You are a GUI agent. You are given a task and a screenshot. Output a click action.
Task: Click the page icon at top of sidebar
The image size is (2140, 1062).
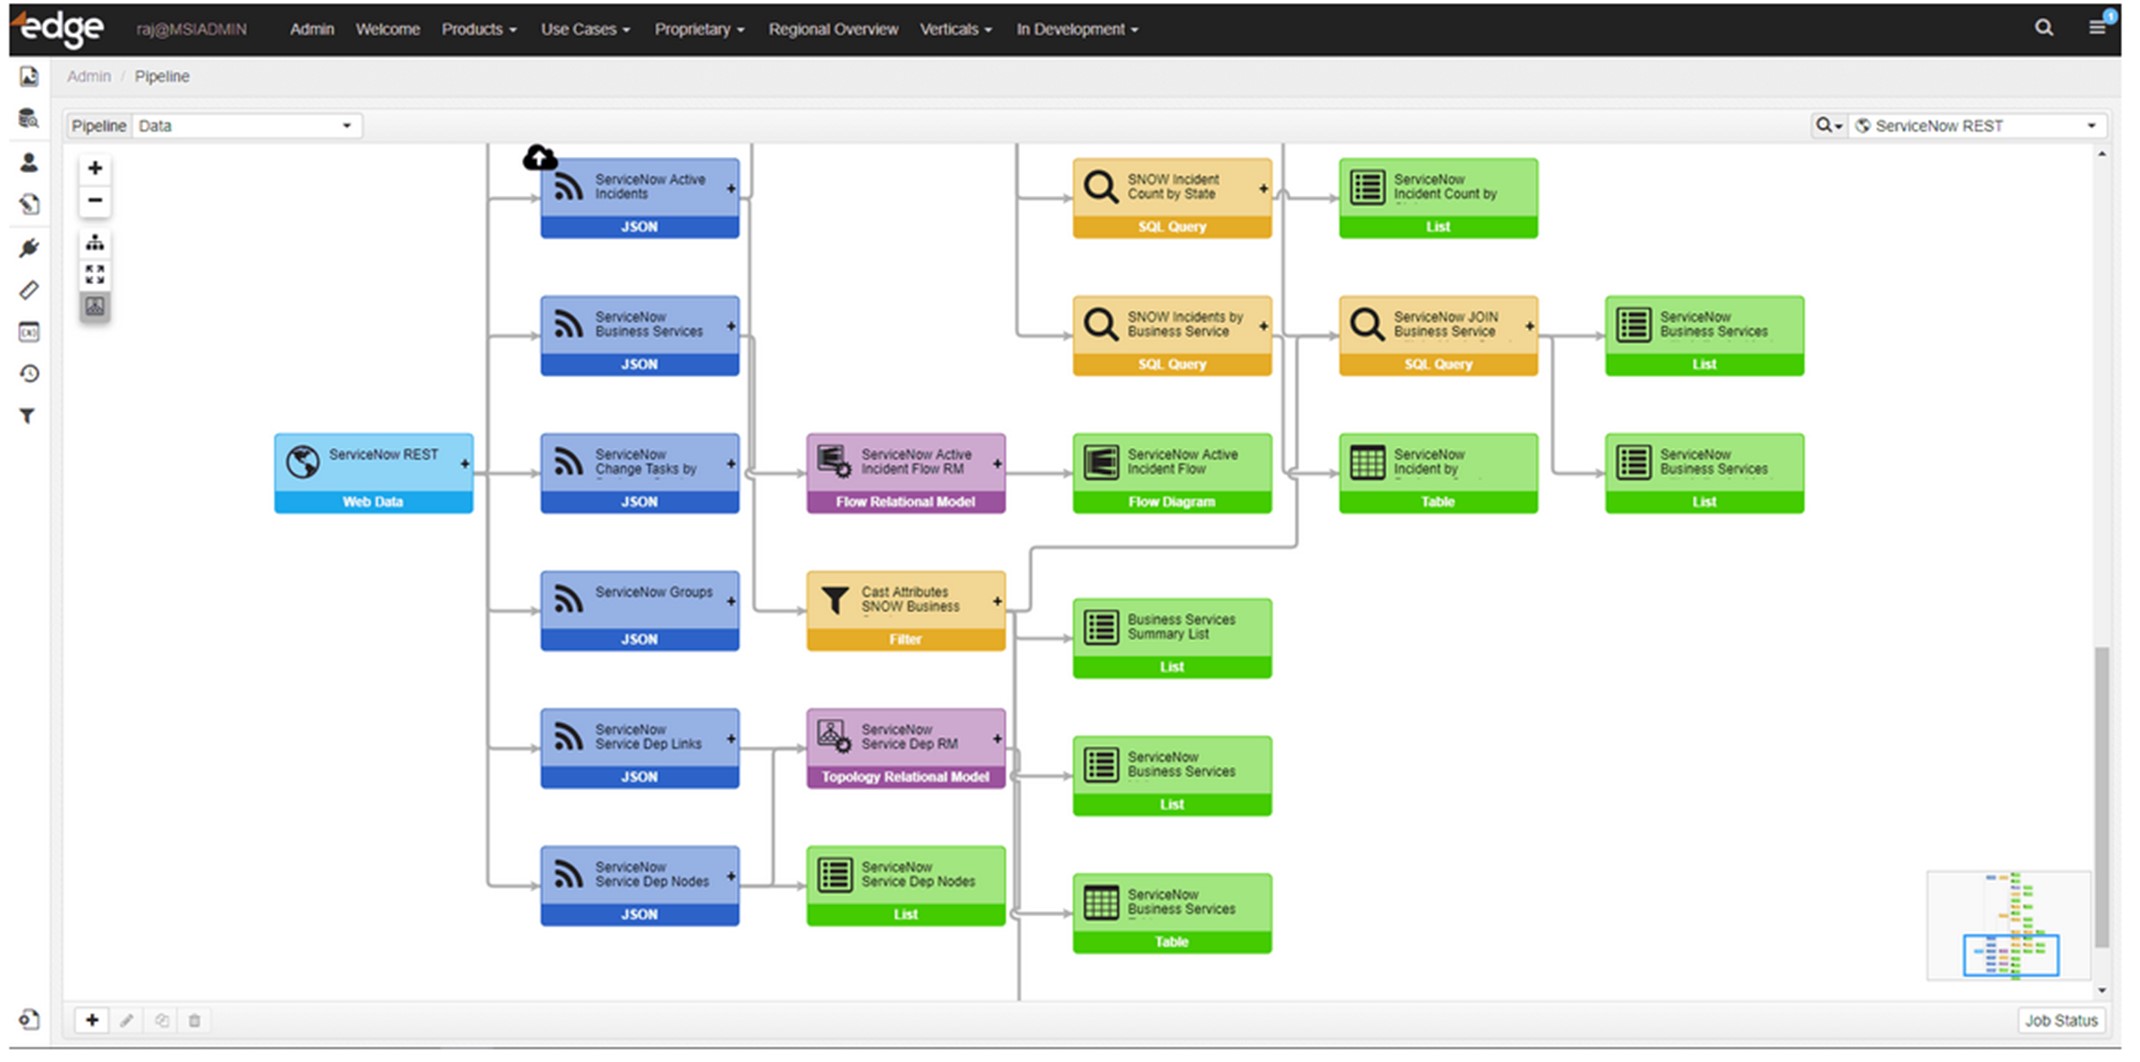click(x=29, y=77)
